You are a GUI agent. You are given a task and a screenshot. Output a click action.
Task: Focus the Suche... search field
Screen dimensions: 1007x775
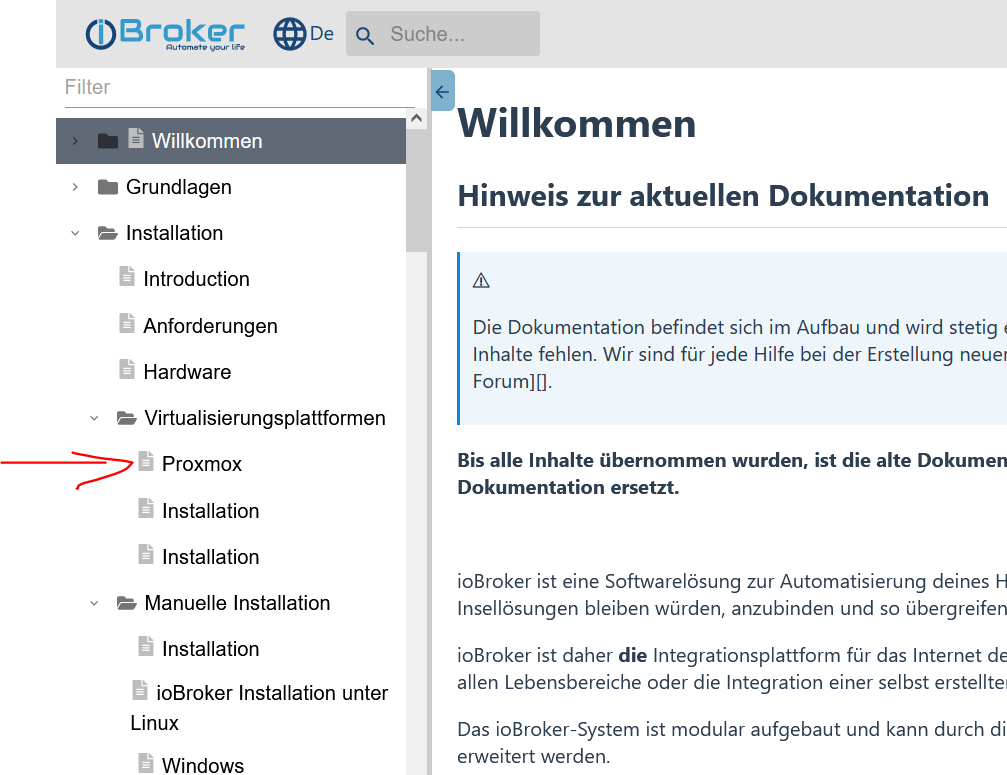tap(443, 33)
